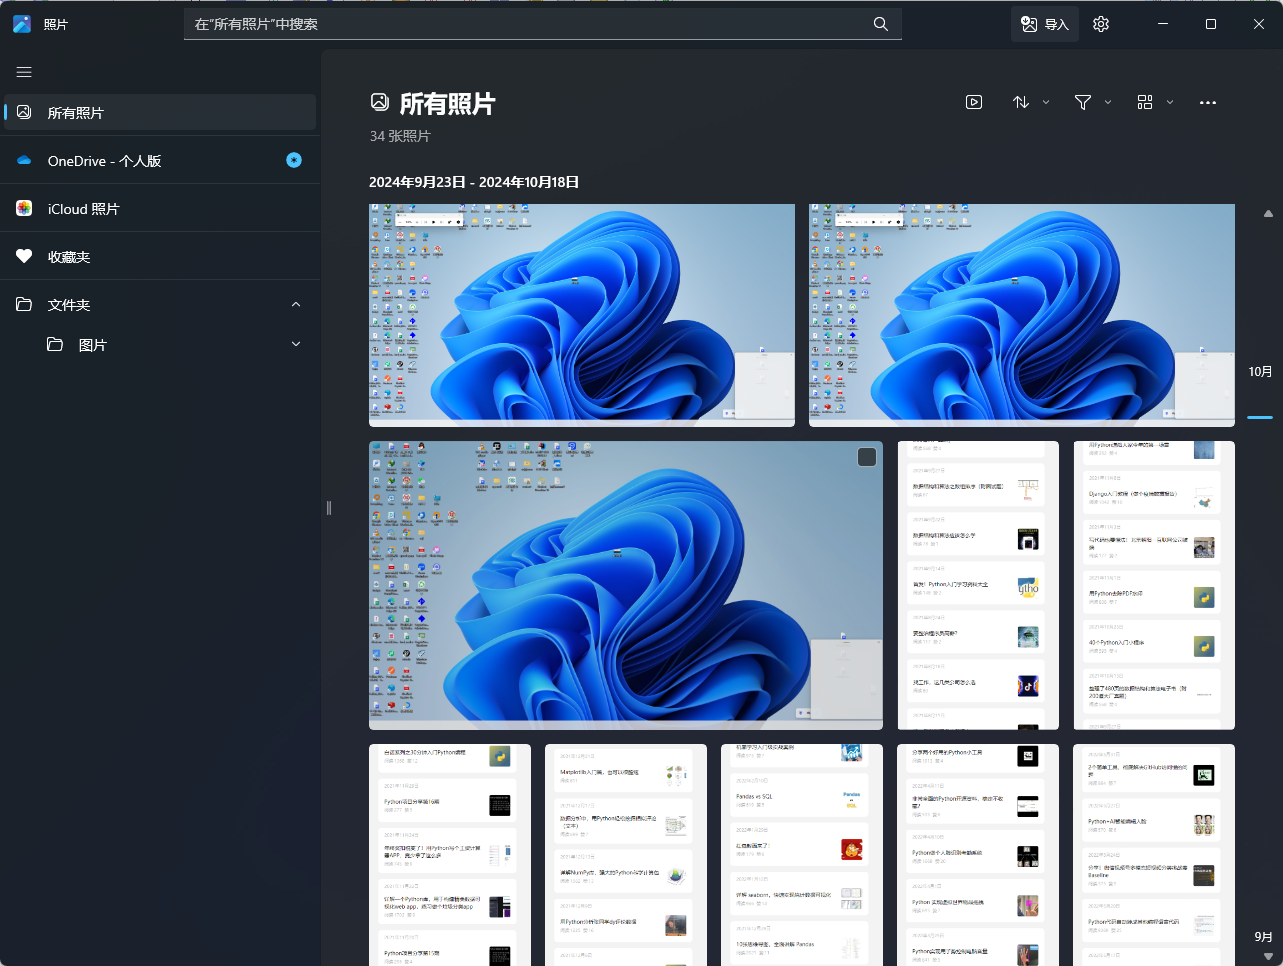This screenshot has width=1283, height=966.
Task: Collapse the 文件夹 section chevron
Action: click(296, 305)
